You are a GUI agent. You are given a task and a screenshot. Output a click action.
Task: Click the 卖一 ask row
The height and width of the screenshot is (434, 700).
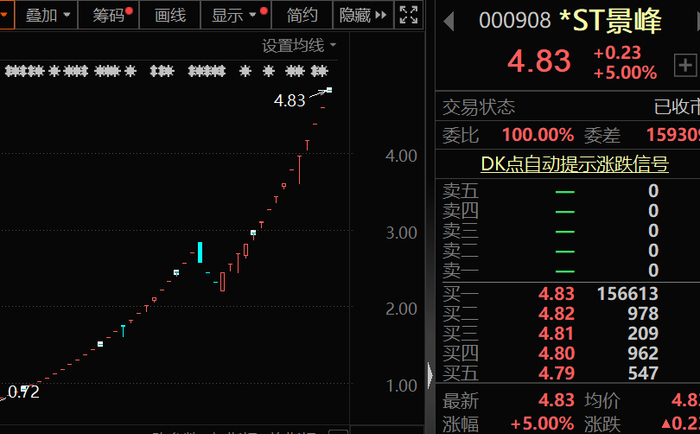pos(567,271)
